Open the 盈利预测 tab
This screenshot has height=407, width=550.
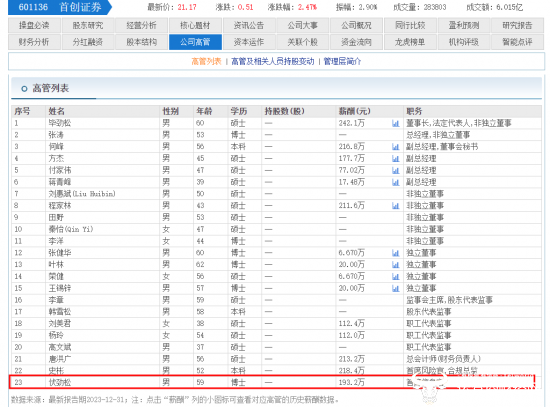point(463,25)
